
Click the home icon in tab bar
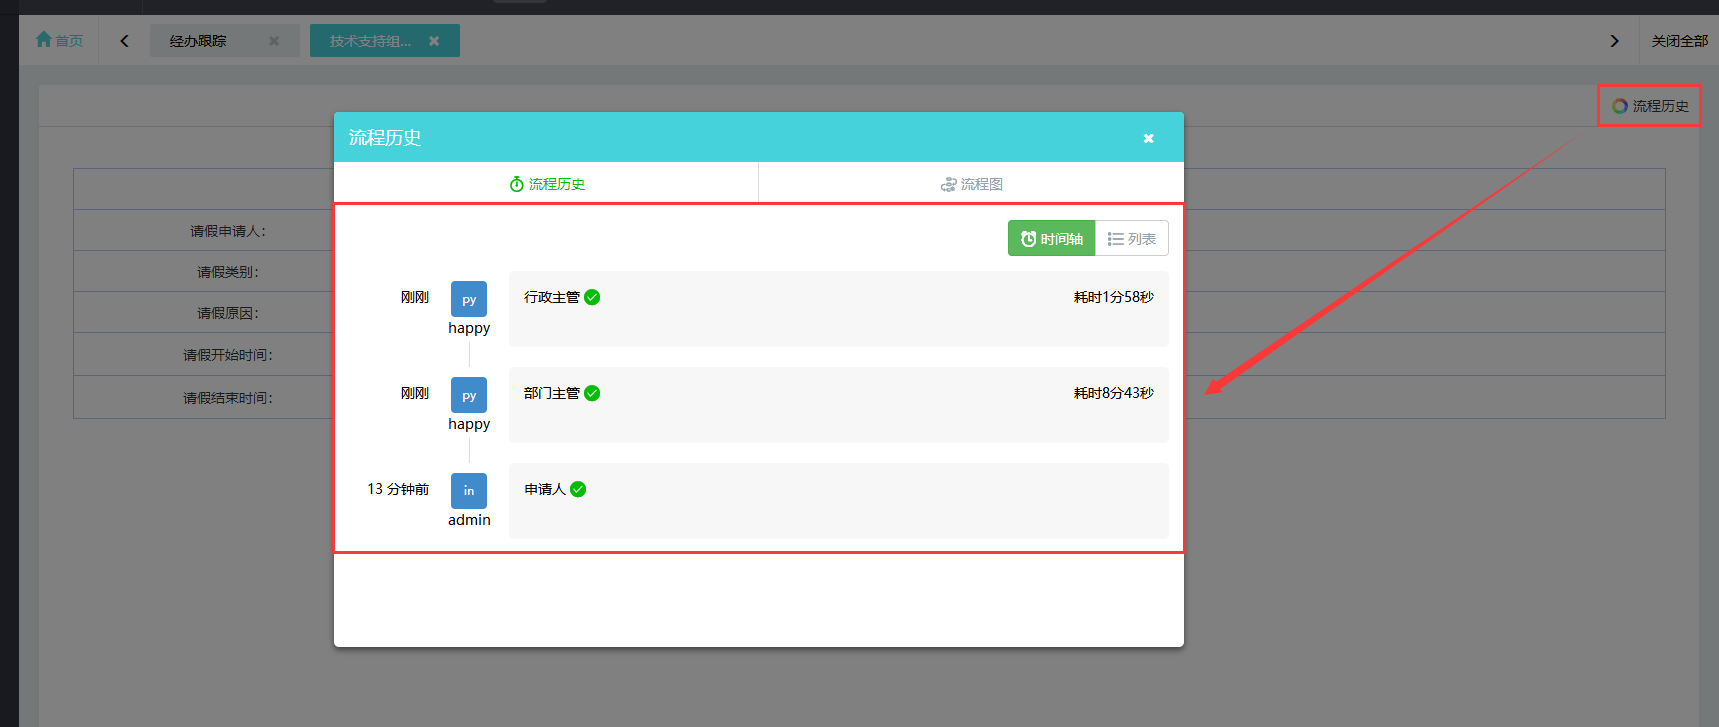(x=43, y=40)
